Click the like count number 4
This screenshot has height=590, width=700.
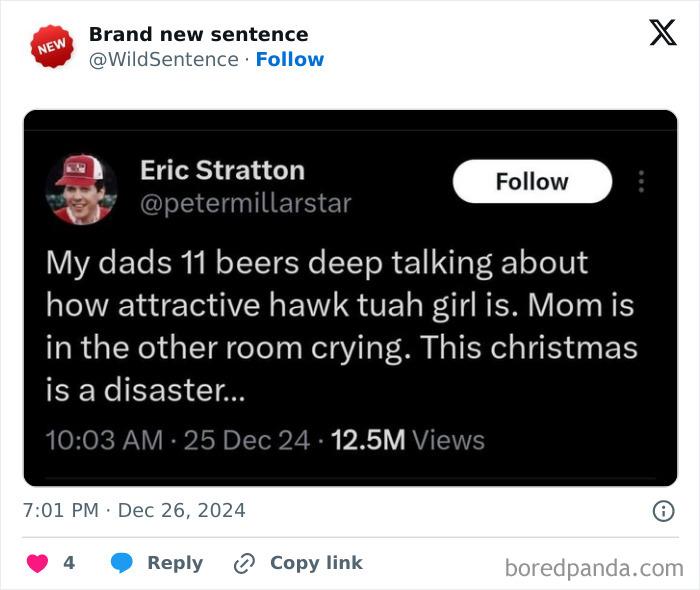(69, 563)
